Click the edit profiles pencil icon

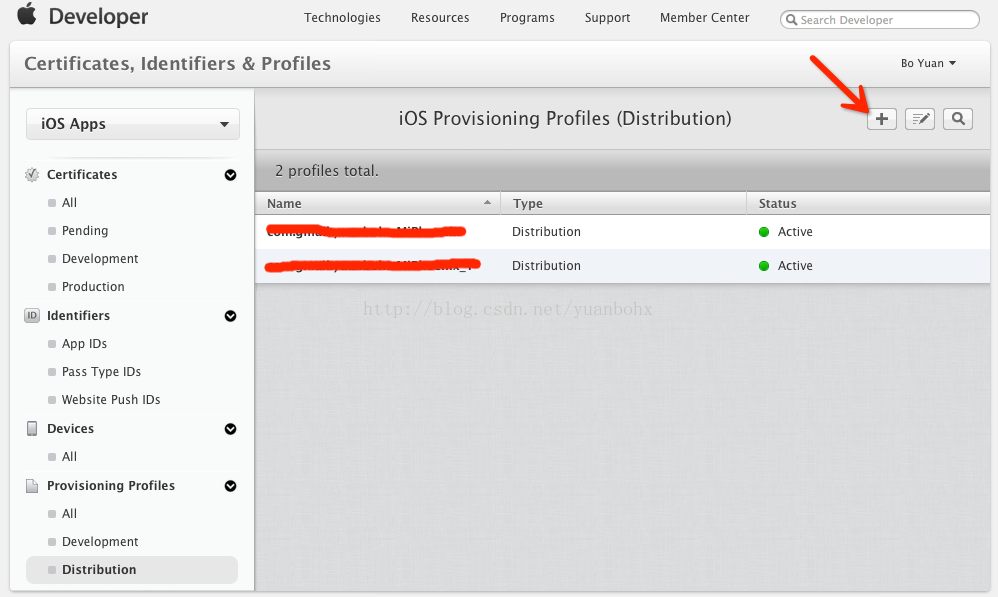pyautogui.click(x=919, y=119)
